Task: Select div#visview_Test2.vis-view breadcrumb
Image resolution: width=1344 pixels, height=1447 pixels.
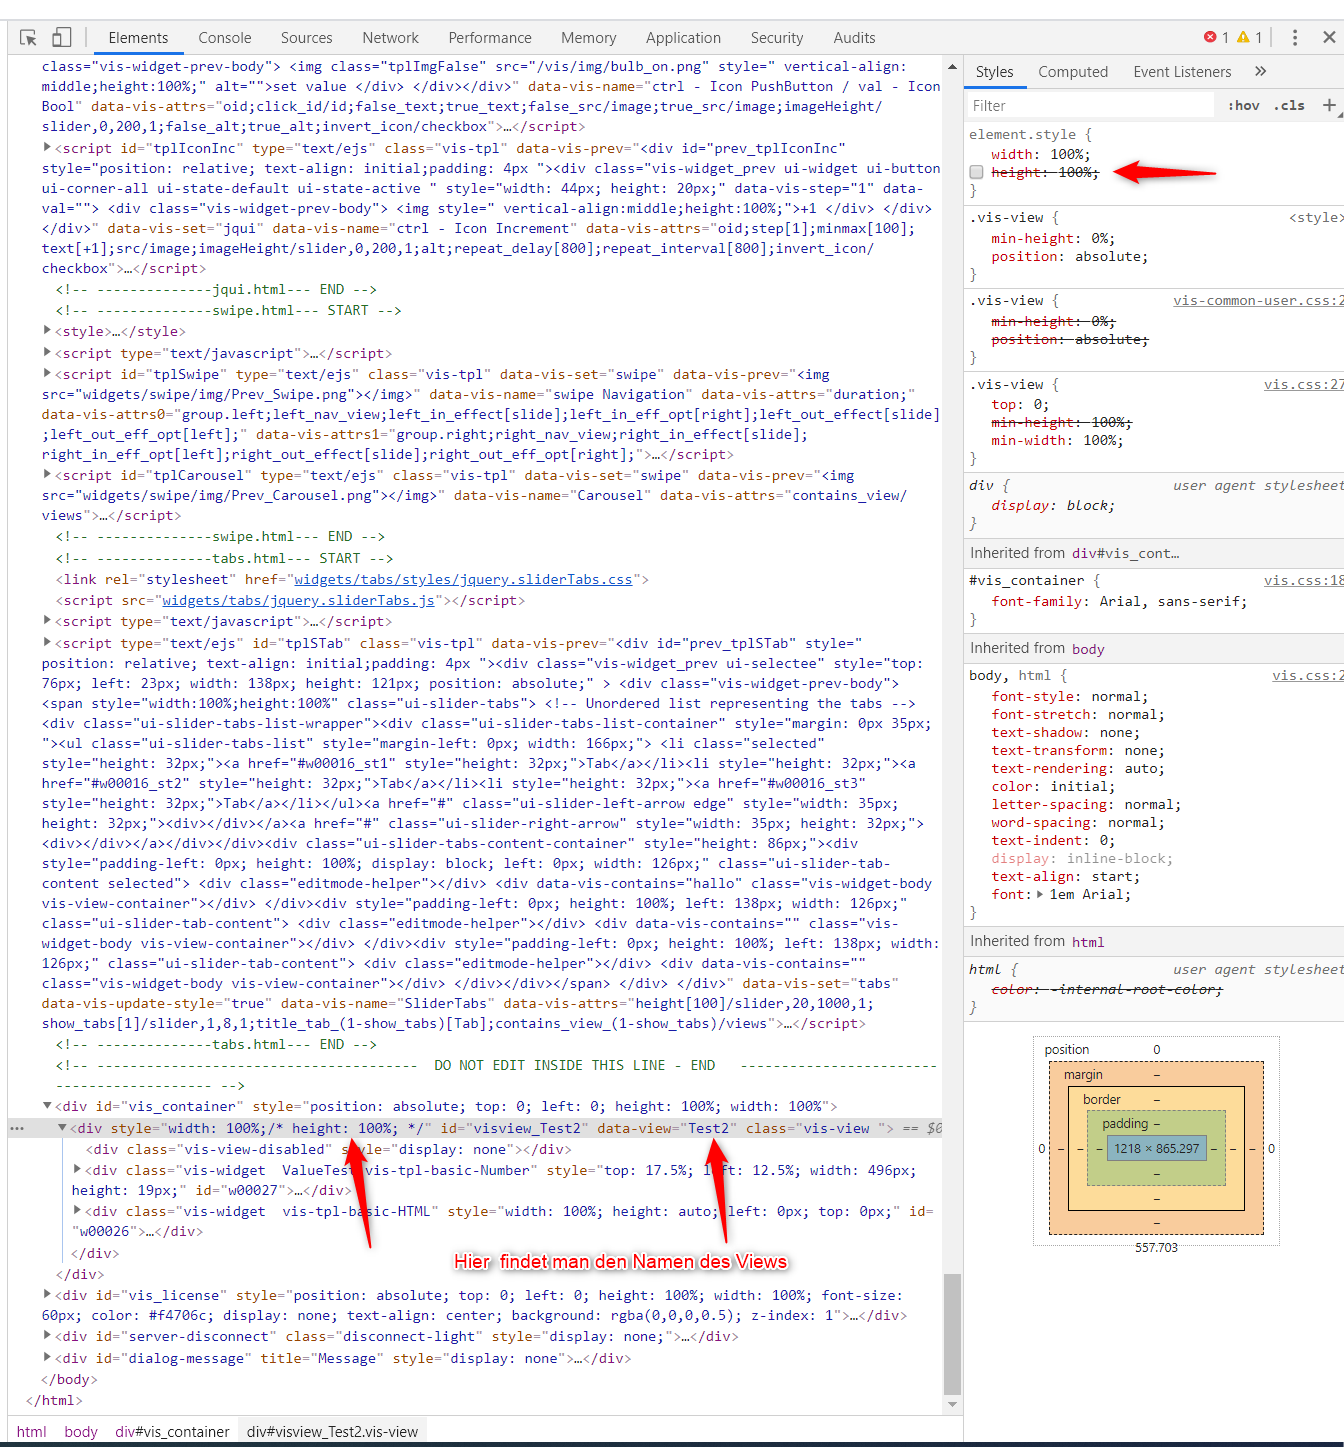Action: point(332,1432)
